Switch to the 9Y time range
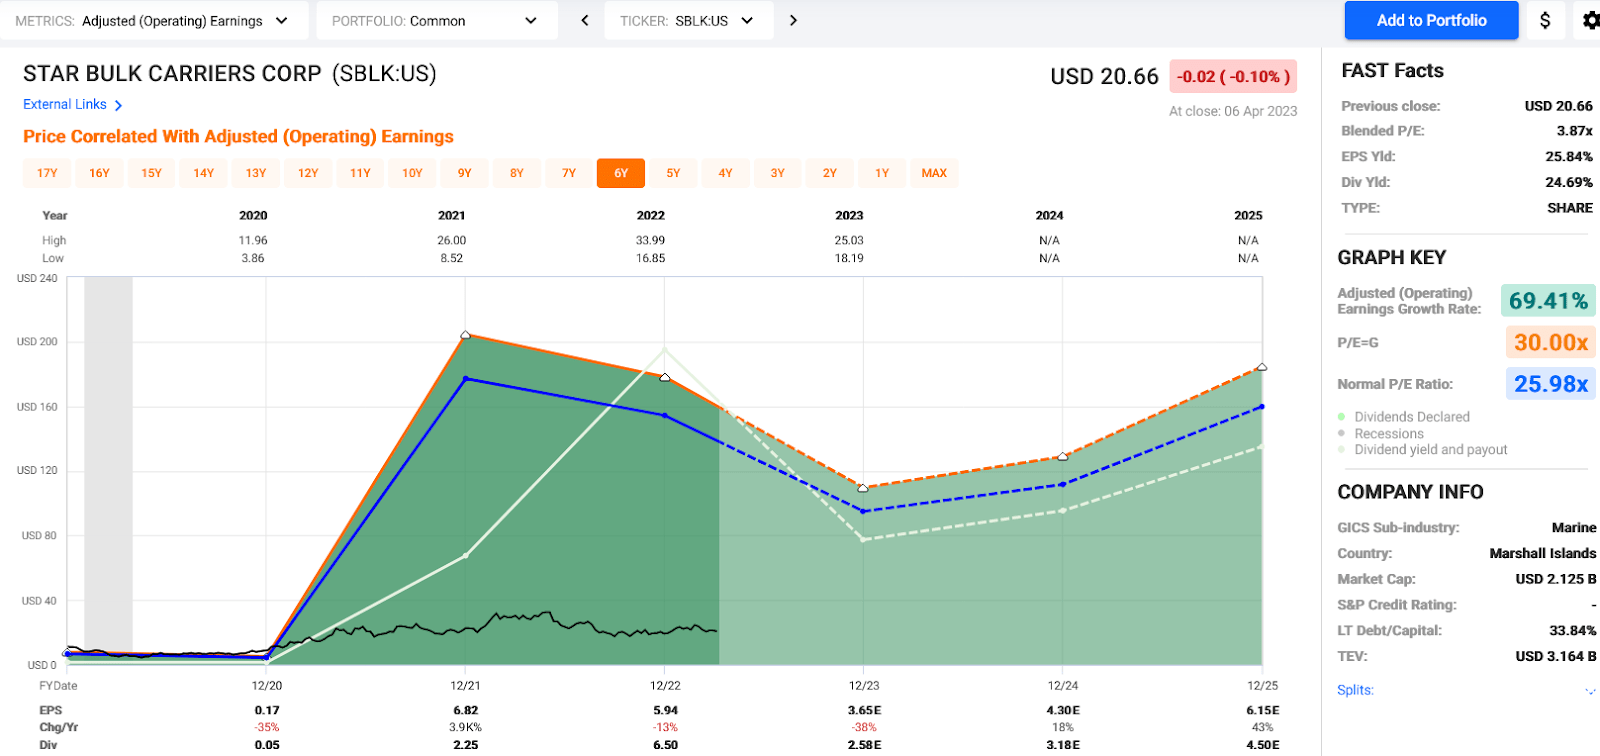The width and height of the screenshot is (1600, 756). click(x=465, y=173)
